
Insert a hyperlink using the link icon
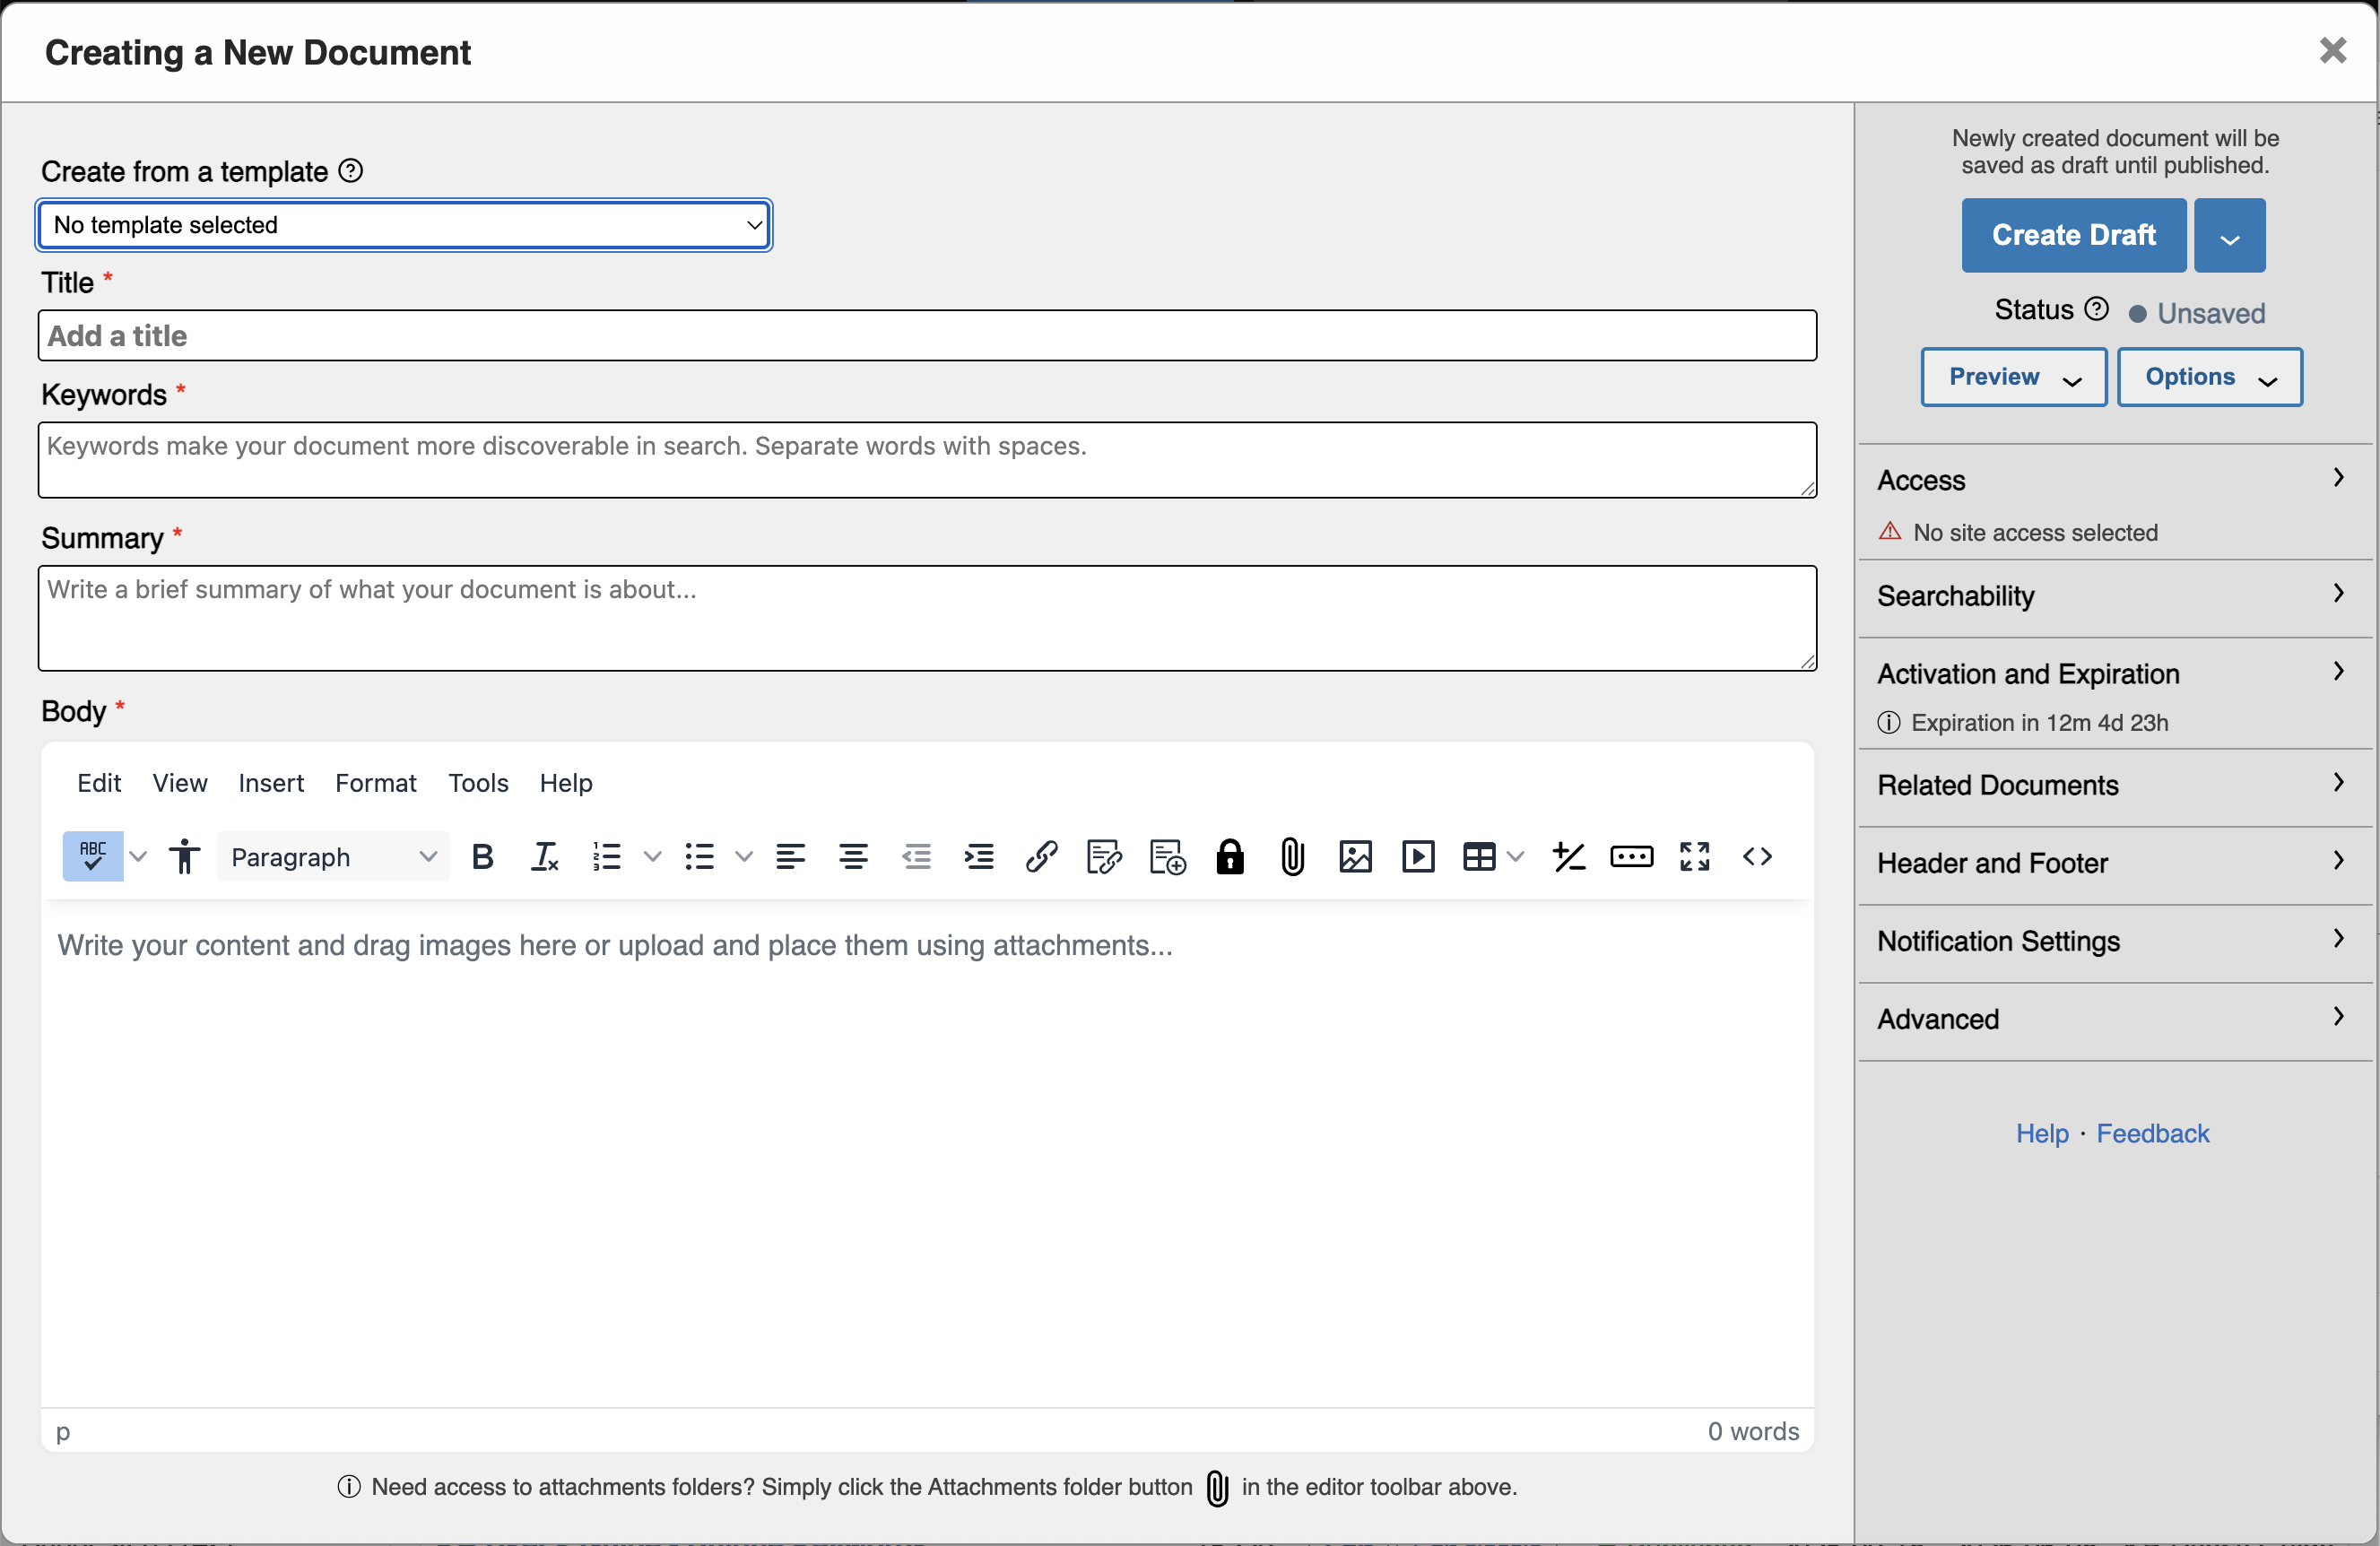tap(1041, 856)
